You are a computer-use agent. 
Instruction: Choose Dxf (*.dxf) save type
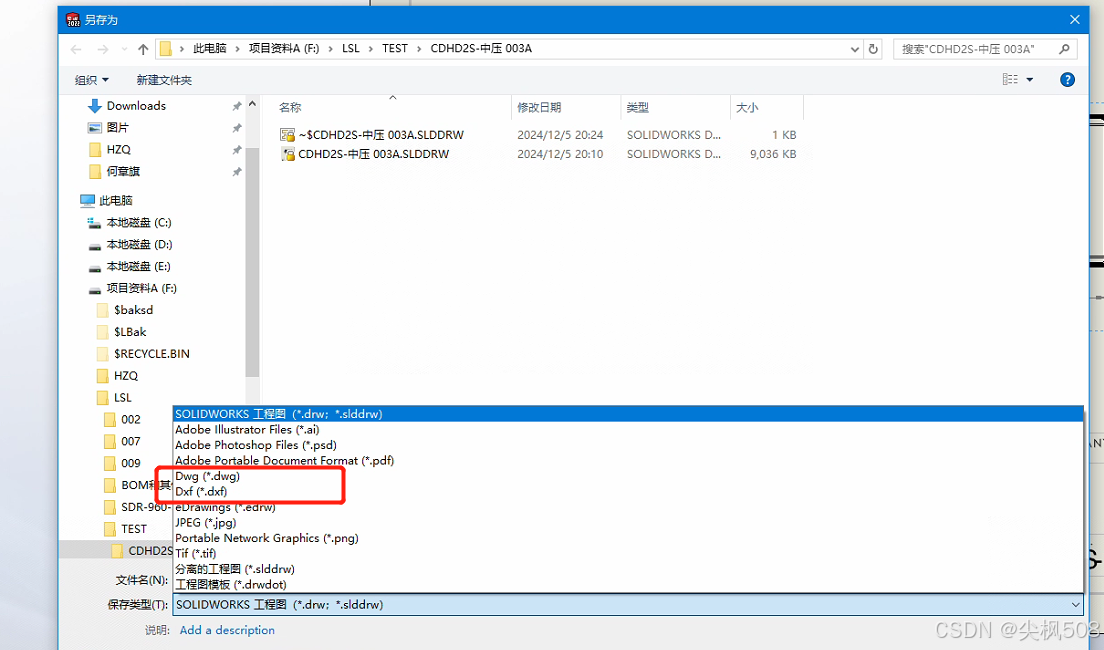coord(628,492)
